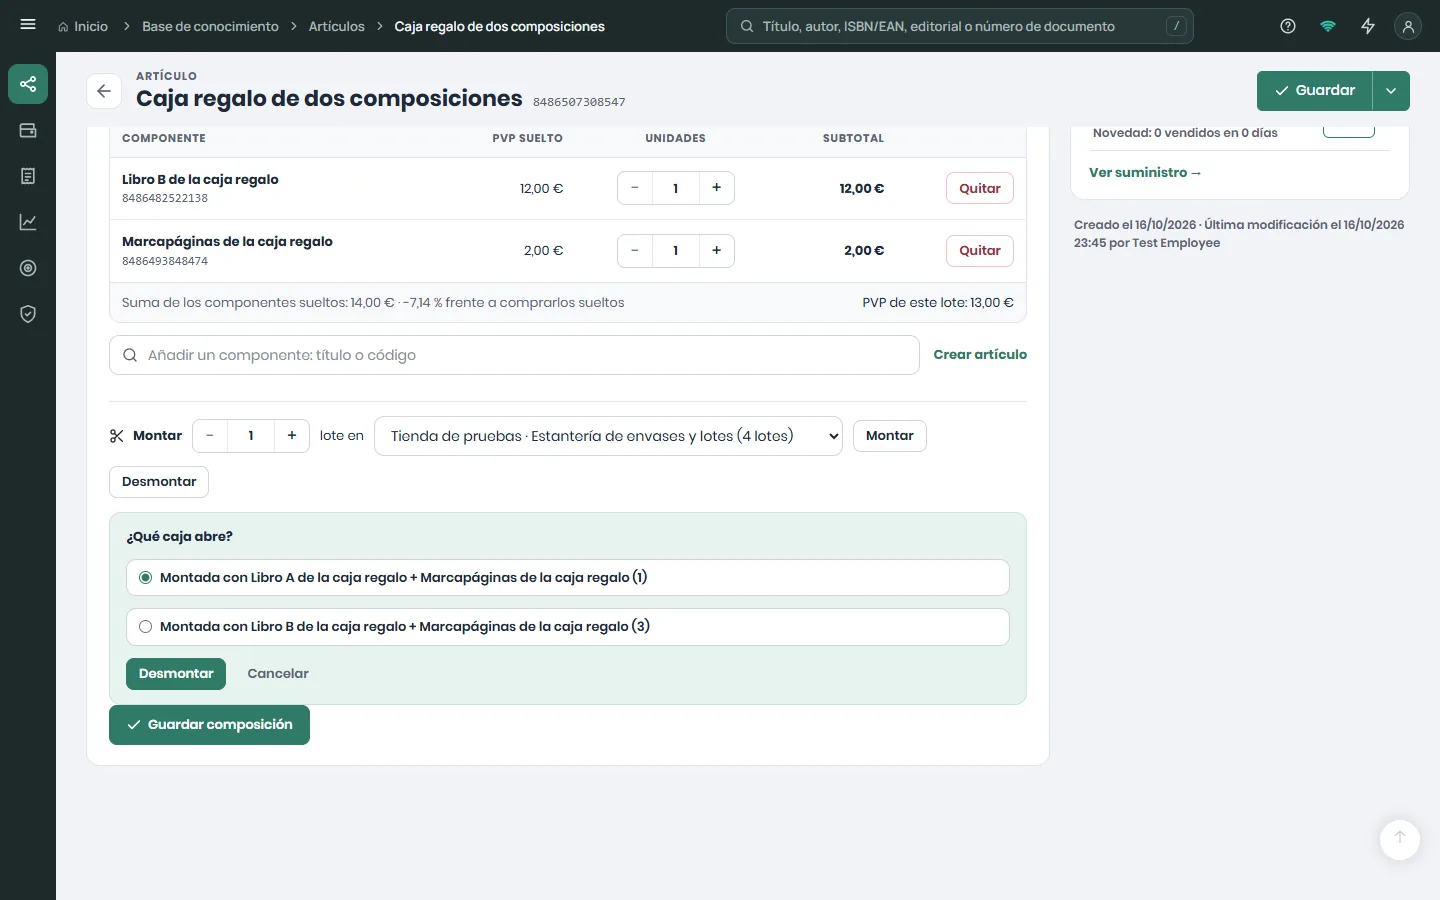Focus the global search field
This screenshot has width=1440, height=900.
click(x=960, y=26)
